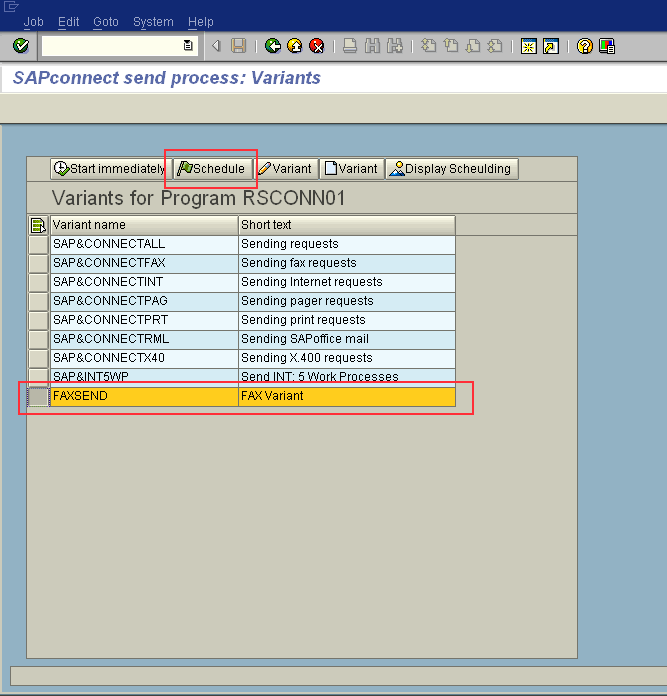
Task: Open the command field history dropdown
Action: 188,46
